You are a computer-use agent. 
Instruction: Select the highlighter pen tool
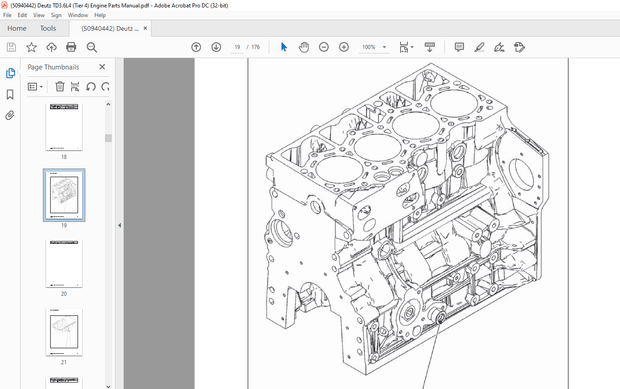(x=480, y=47)
